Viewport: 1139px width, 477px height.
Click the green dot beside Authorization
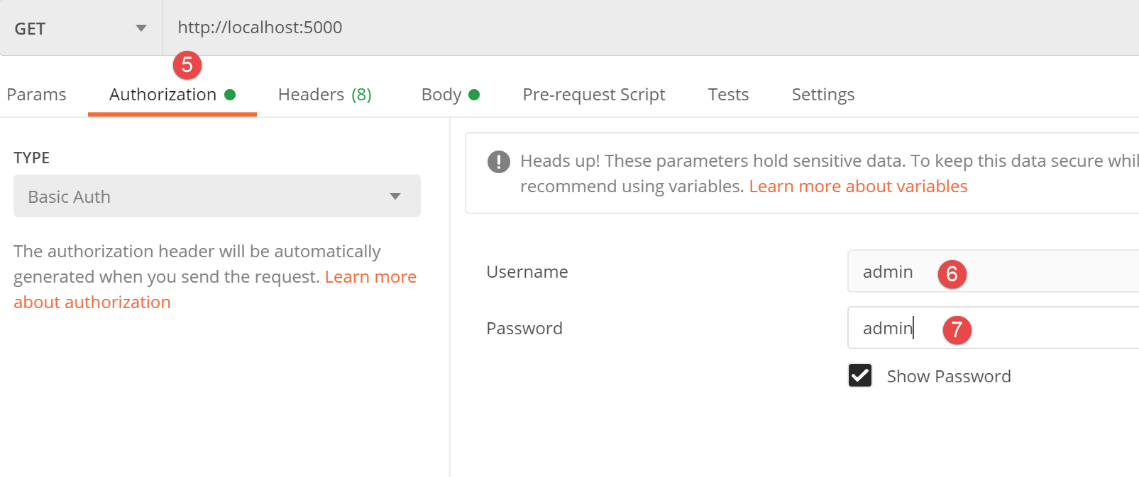point(230,95)
